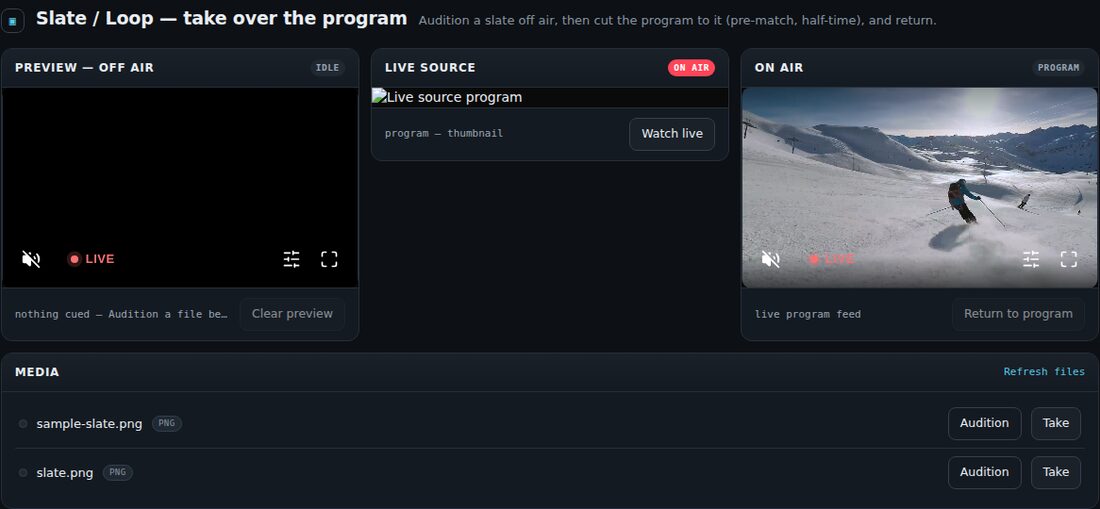Click Clear preview button
This screenshot has height=509, width=1100.
coord(293,314)
